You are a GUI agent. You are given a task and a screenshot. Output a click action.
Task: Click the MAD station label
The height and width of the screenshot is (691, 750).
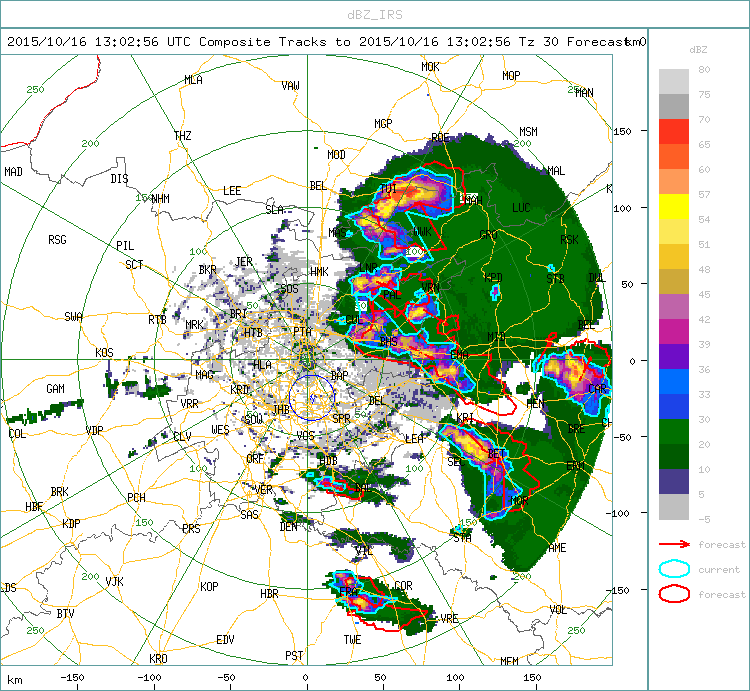tap(13, 171)
